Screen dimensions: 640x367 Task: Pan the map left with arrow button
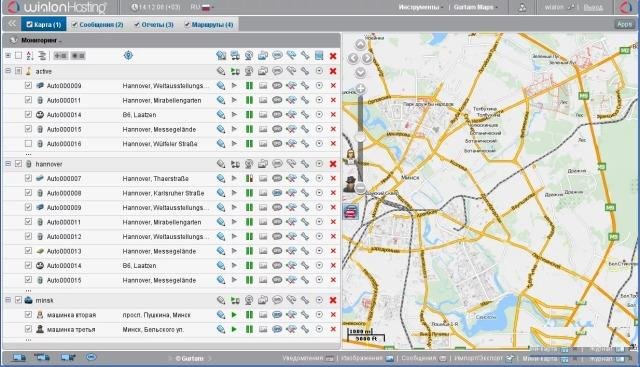click(x=353, y=58)
